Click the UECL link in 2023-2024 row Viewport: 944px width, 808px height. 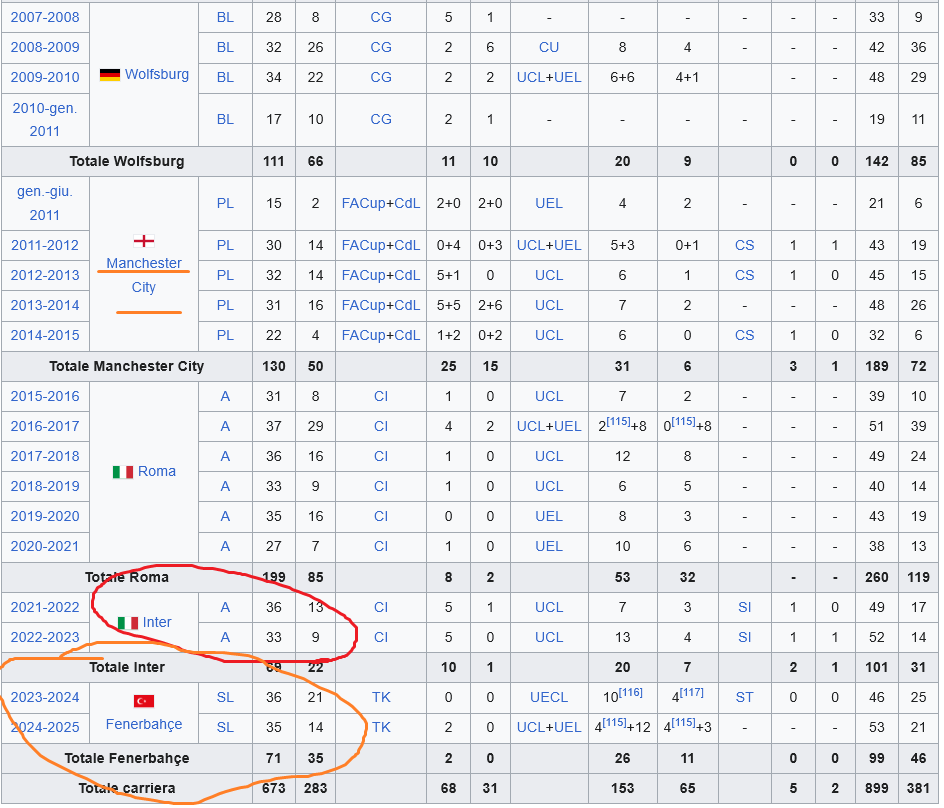point(548,697)
